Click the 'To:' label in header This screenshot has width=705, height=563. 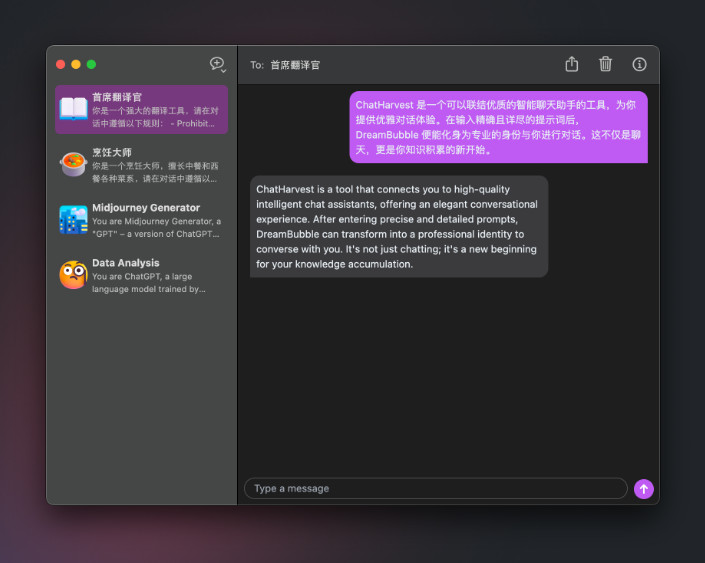[x=257, y=65]
